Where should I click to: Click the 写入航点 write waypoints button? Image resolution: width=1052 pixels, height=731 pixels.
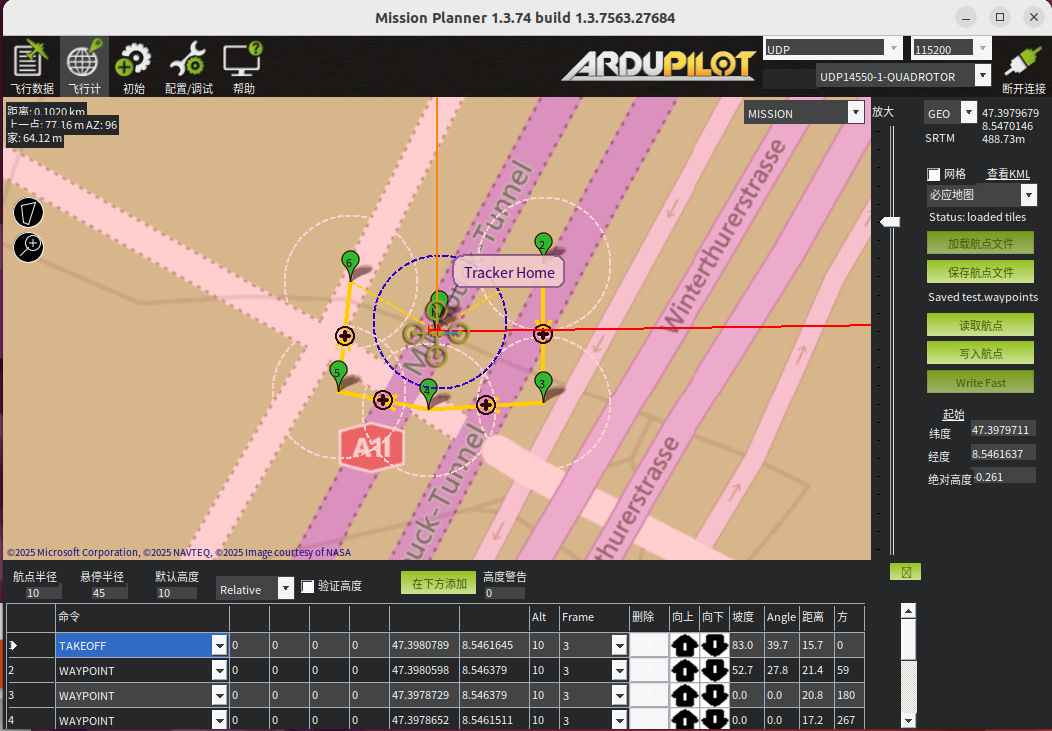coord(980,353)
